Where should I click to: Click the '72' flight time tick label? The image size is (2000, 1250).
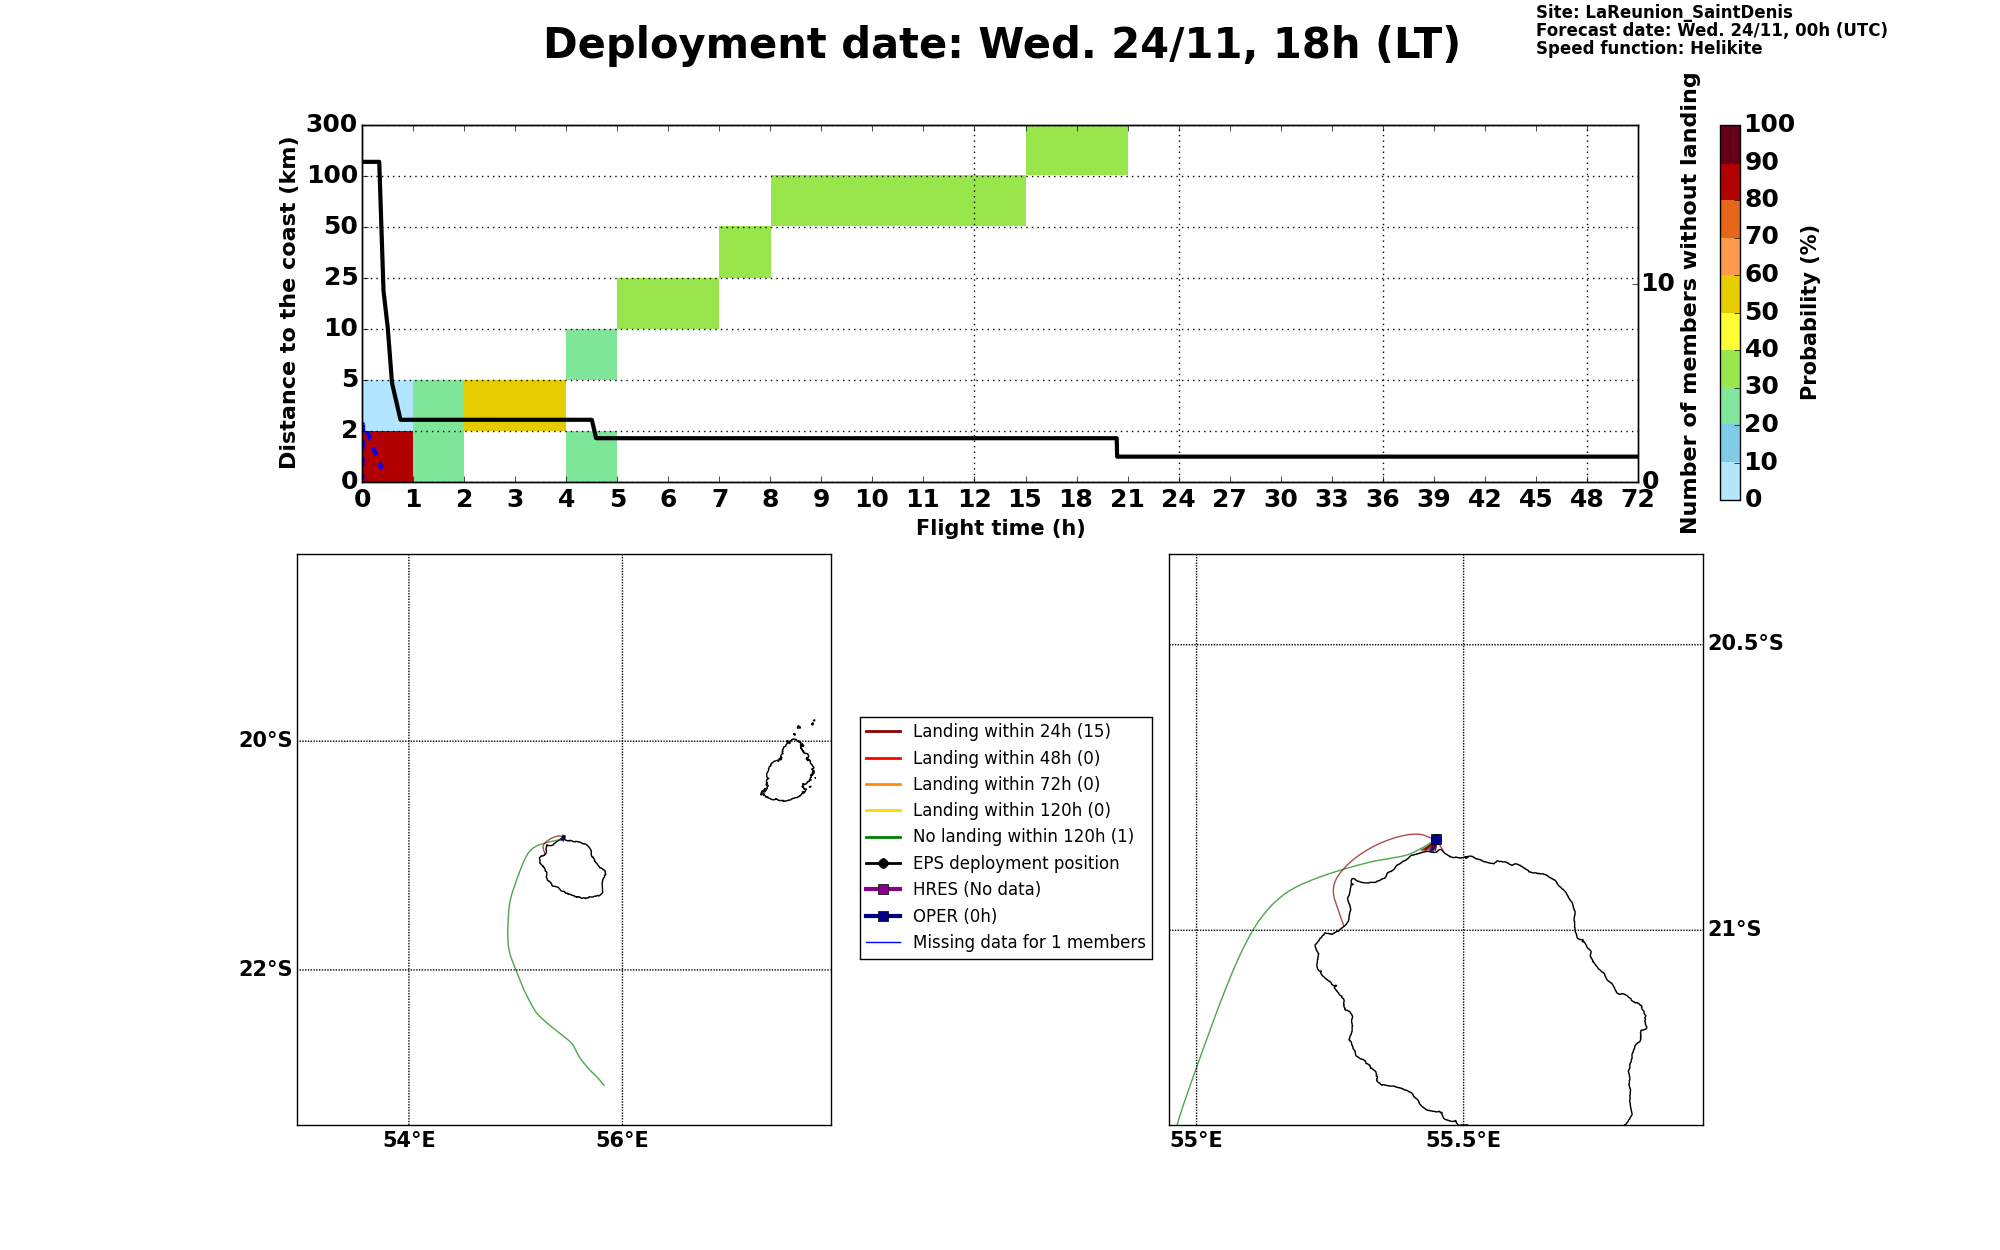pos(1638,498)
